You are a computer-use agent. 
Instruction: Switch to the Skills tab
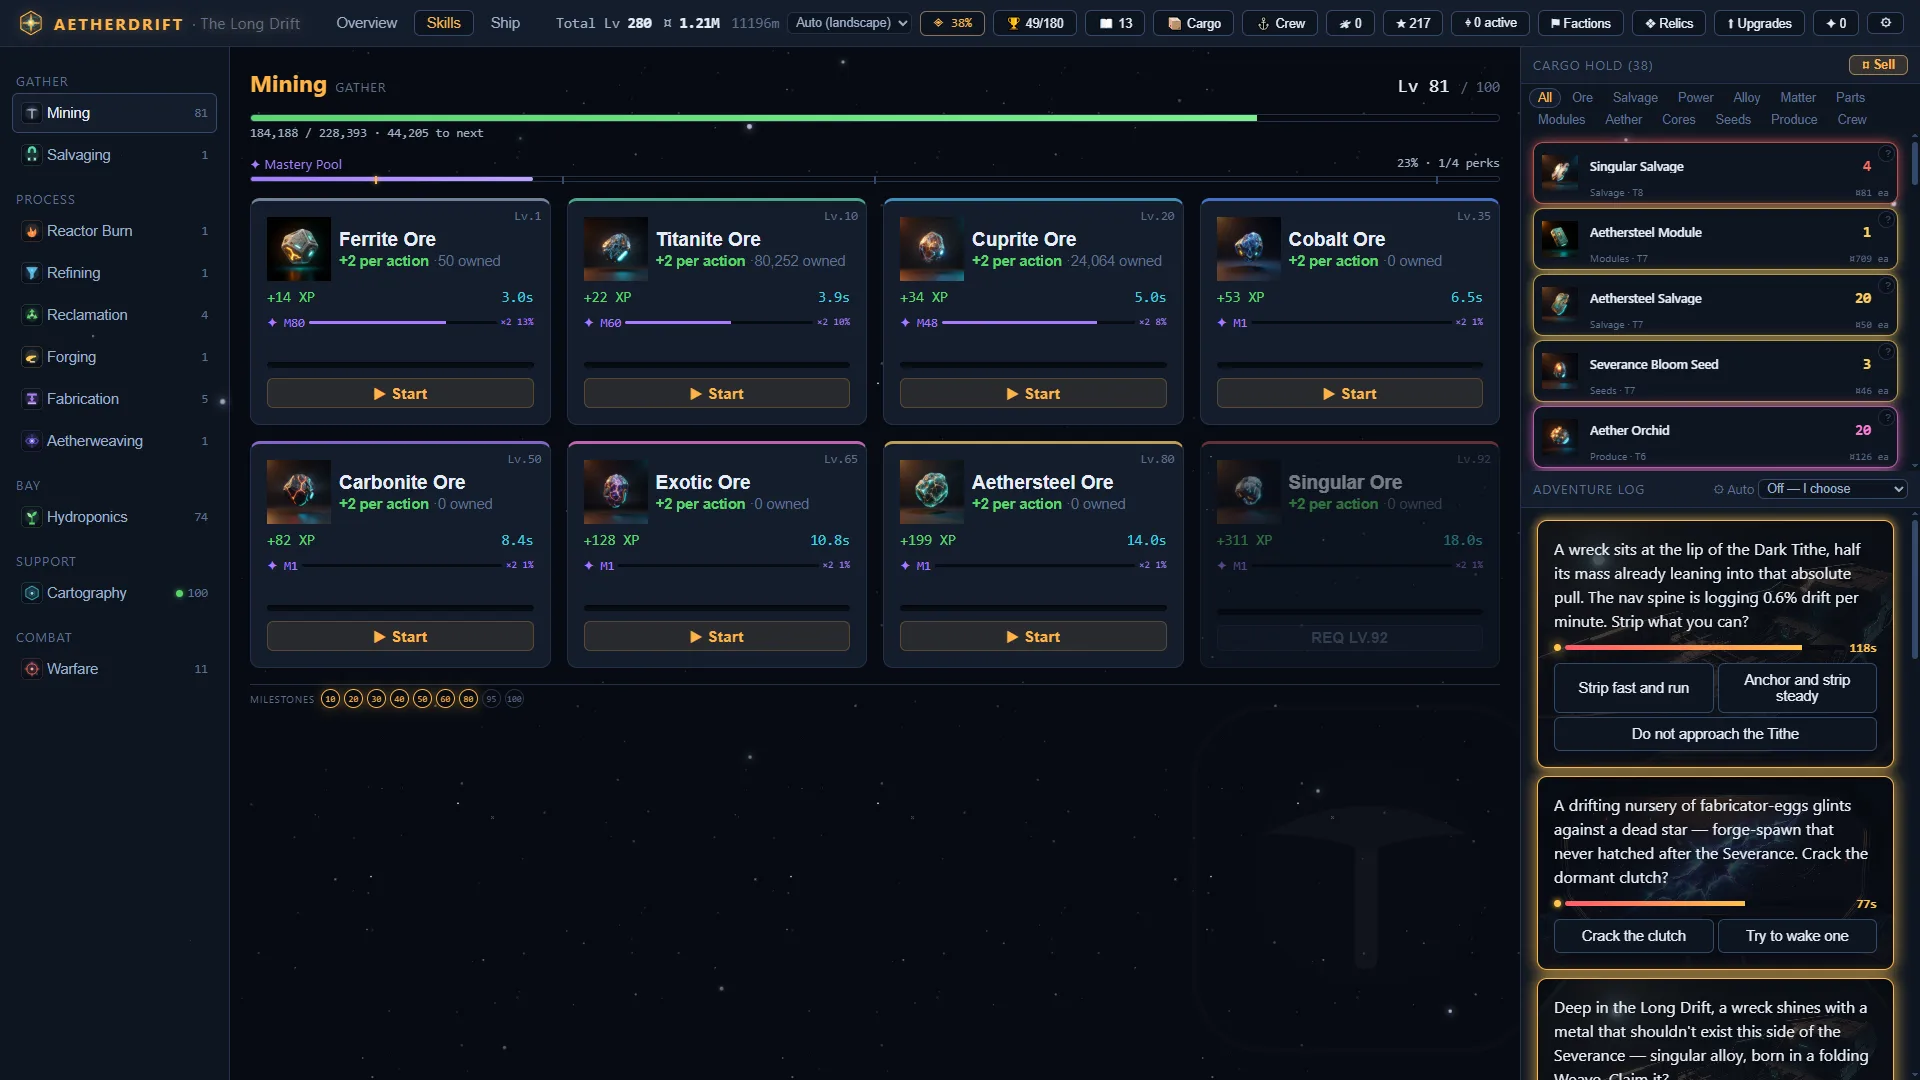(443, 23)
